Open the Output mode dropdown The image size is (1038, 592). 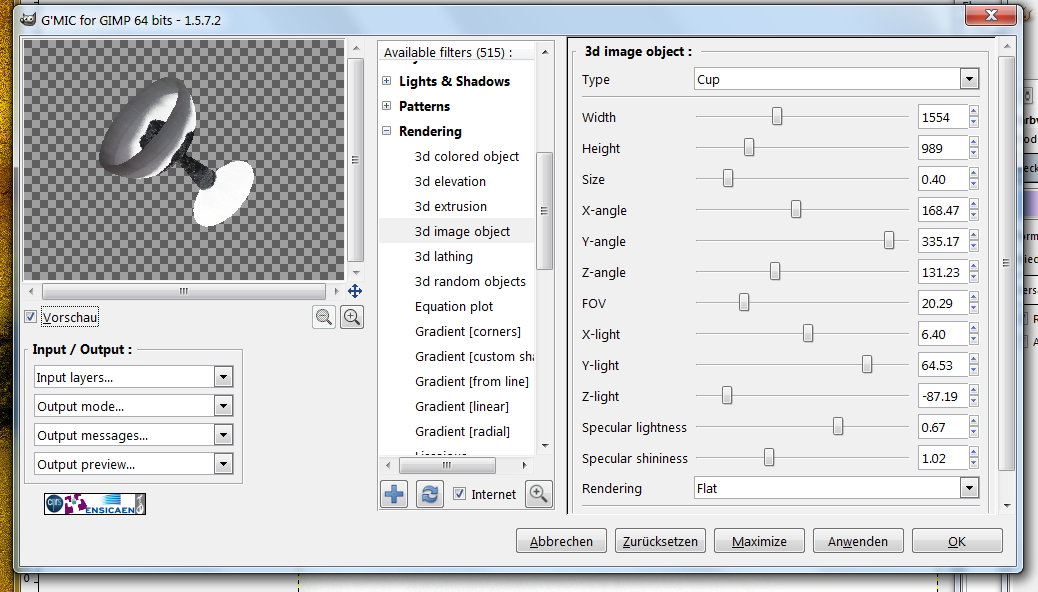[x=133, y=406]
